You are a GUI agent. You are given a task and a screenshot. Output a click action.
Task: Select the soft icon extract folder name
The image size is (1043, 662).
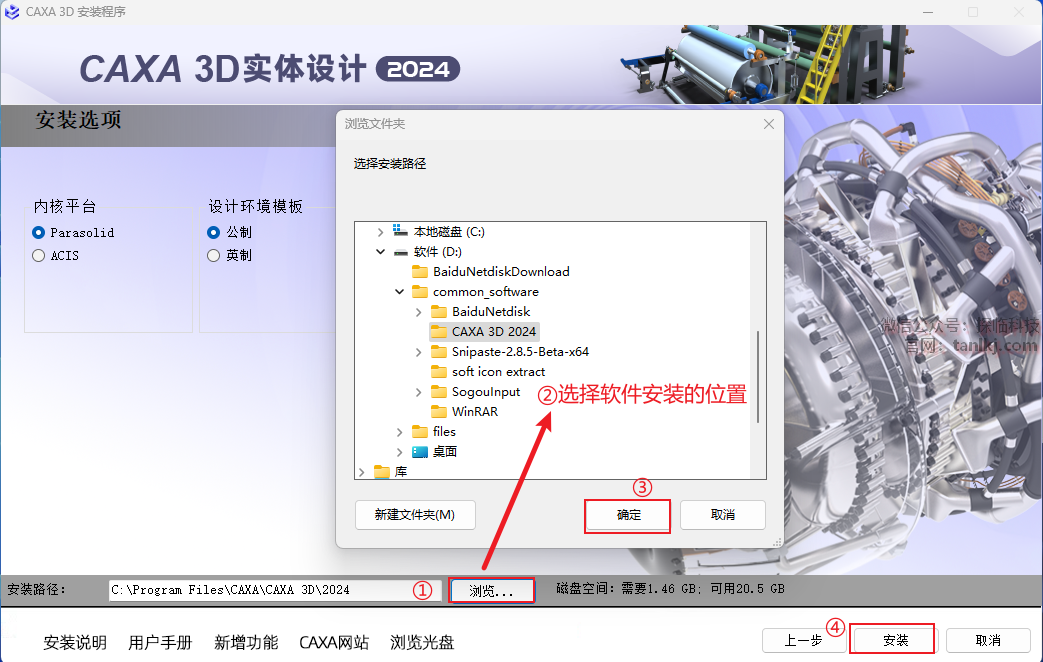[498, 371]
